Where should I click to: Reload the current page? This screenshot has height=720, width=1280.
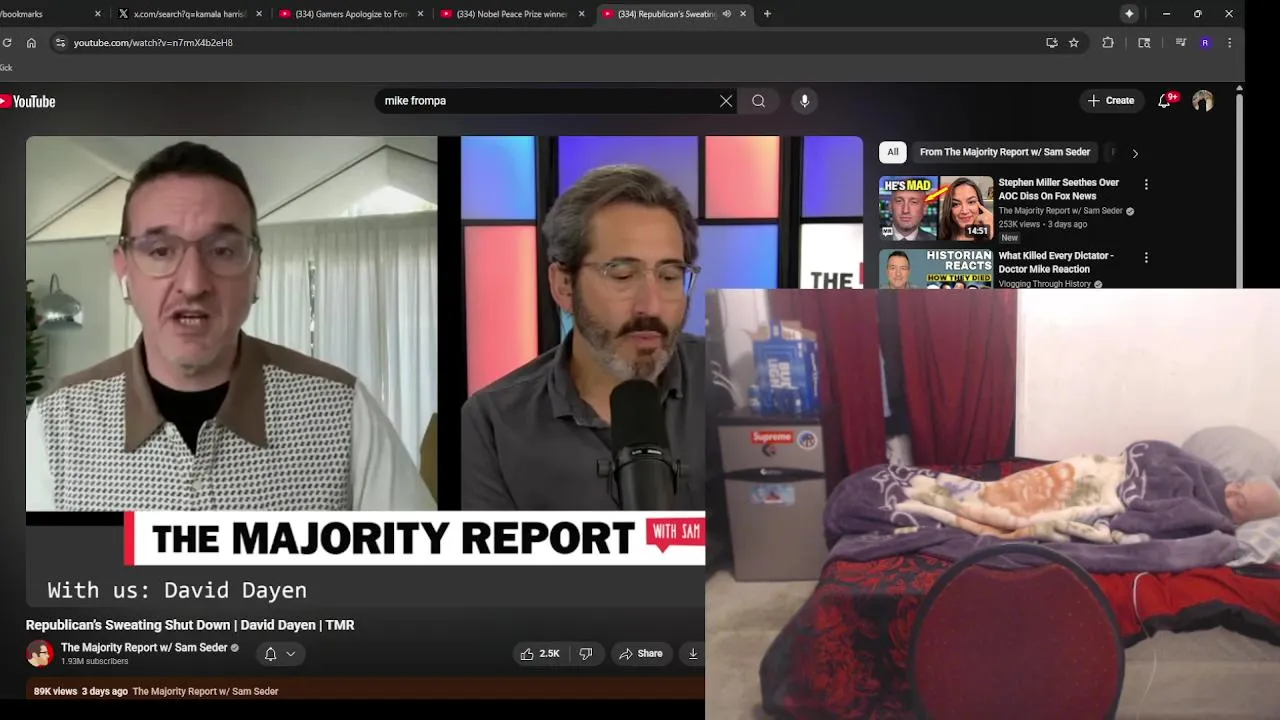(x=7, y=43)
